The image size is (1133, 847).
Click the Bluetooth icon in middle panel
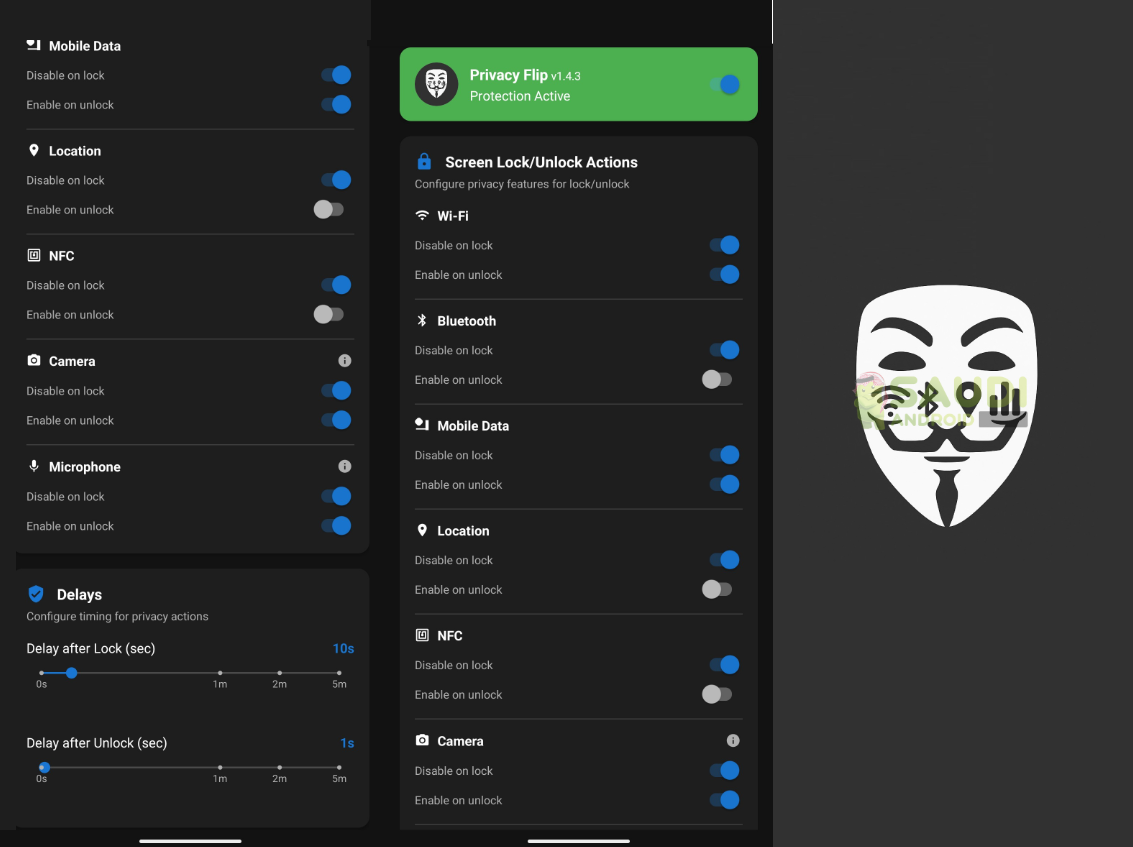(422, 320)
